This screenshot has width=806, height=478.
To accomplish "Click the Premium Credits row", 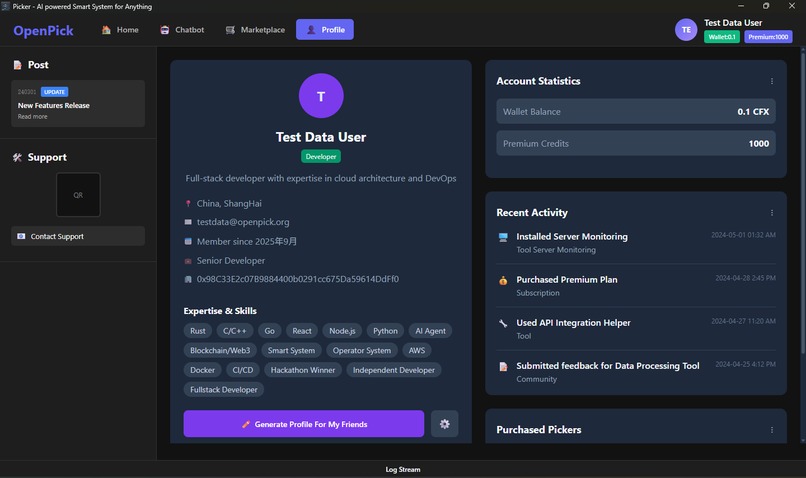I will tap(636, 143).
